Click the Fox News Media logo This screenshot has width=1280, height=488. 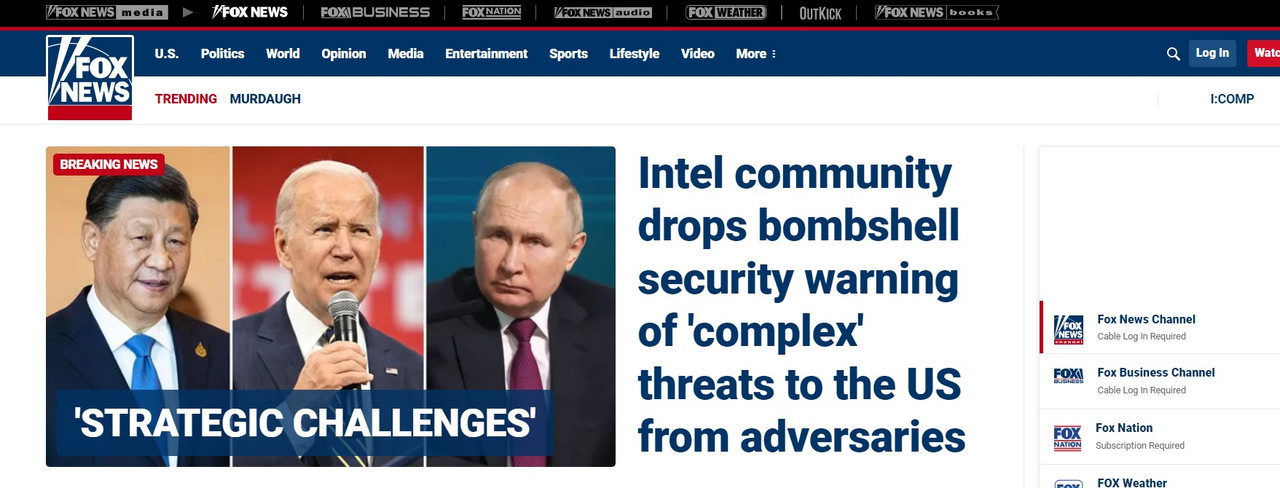pos(107,13)
